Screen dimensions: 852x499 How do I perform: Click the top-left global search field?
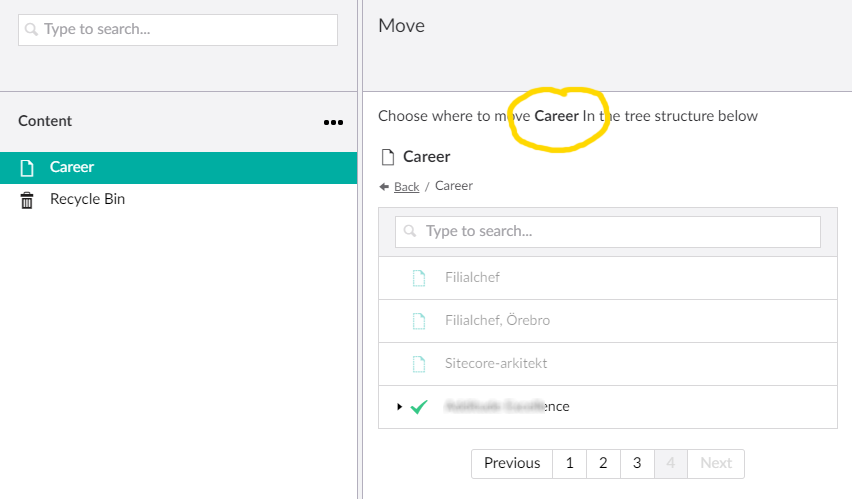[x=178, y=30]
